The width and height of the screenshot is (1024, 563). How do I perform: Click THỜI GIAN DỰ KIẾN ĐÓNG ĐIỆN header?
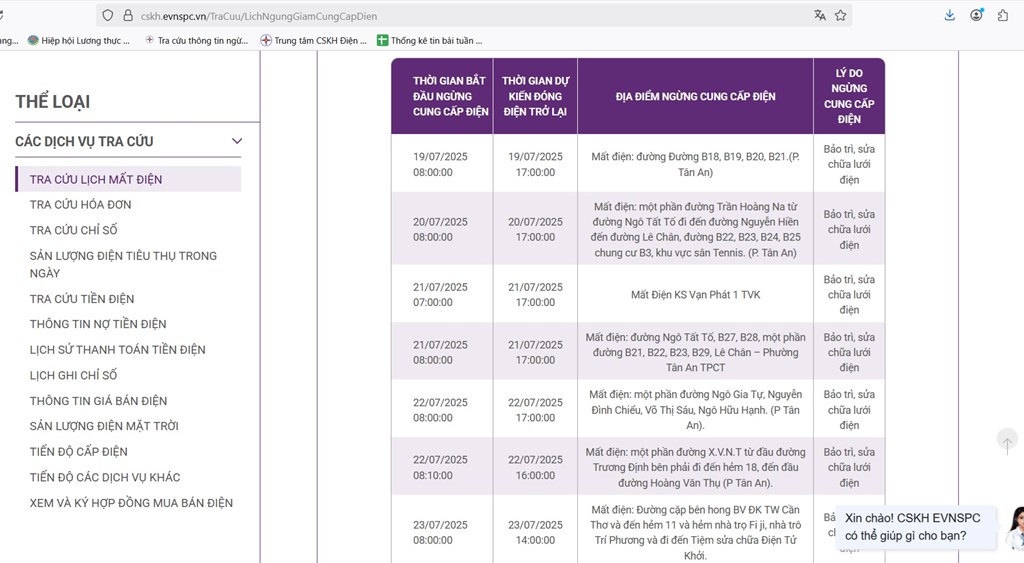(536, 96)
